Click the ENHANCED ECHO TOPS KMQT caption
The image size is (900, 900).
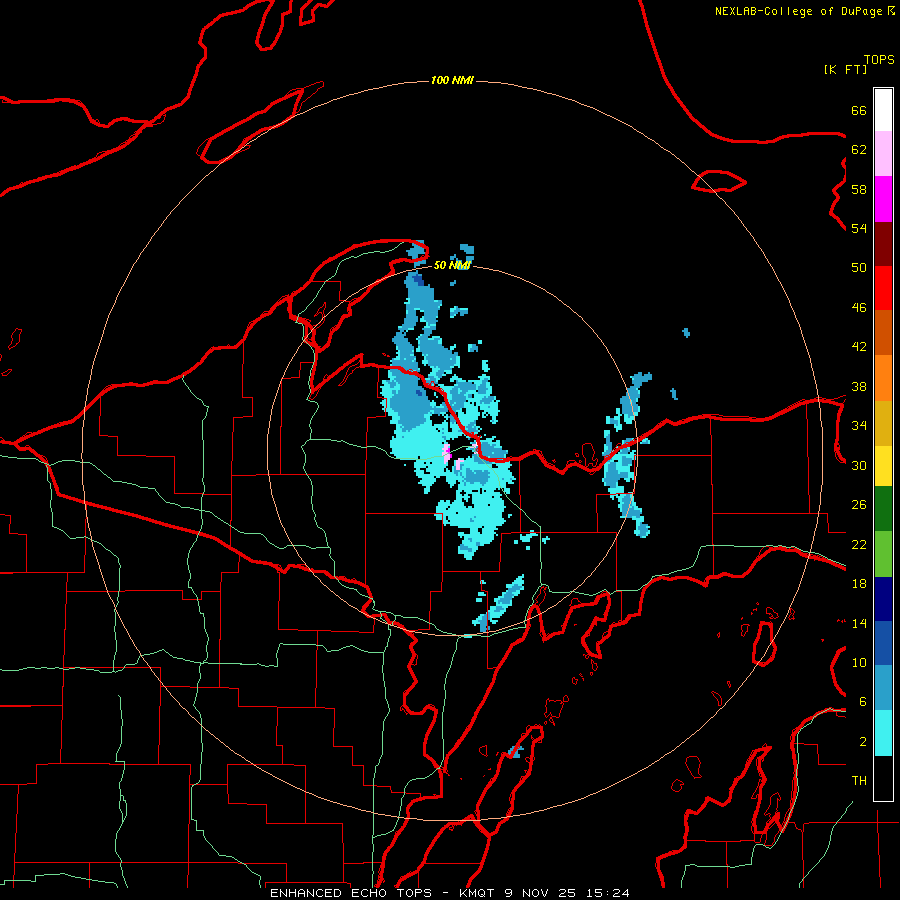(x=450, y=893)
